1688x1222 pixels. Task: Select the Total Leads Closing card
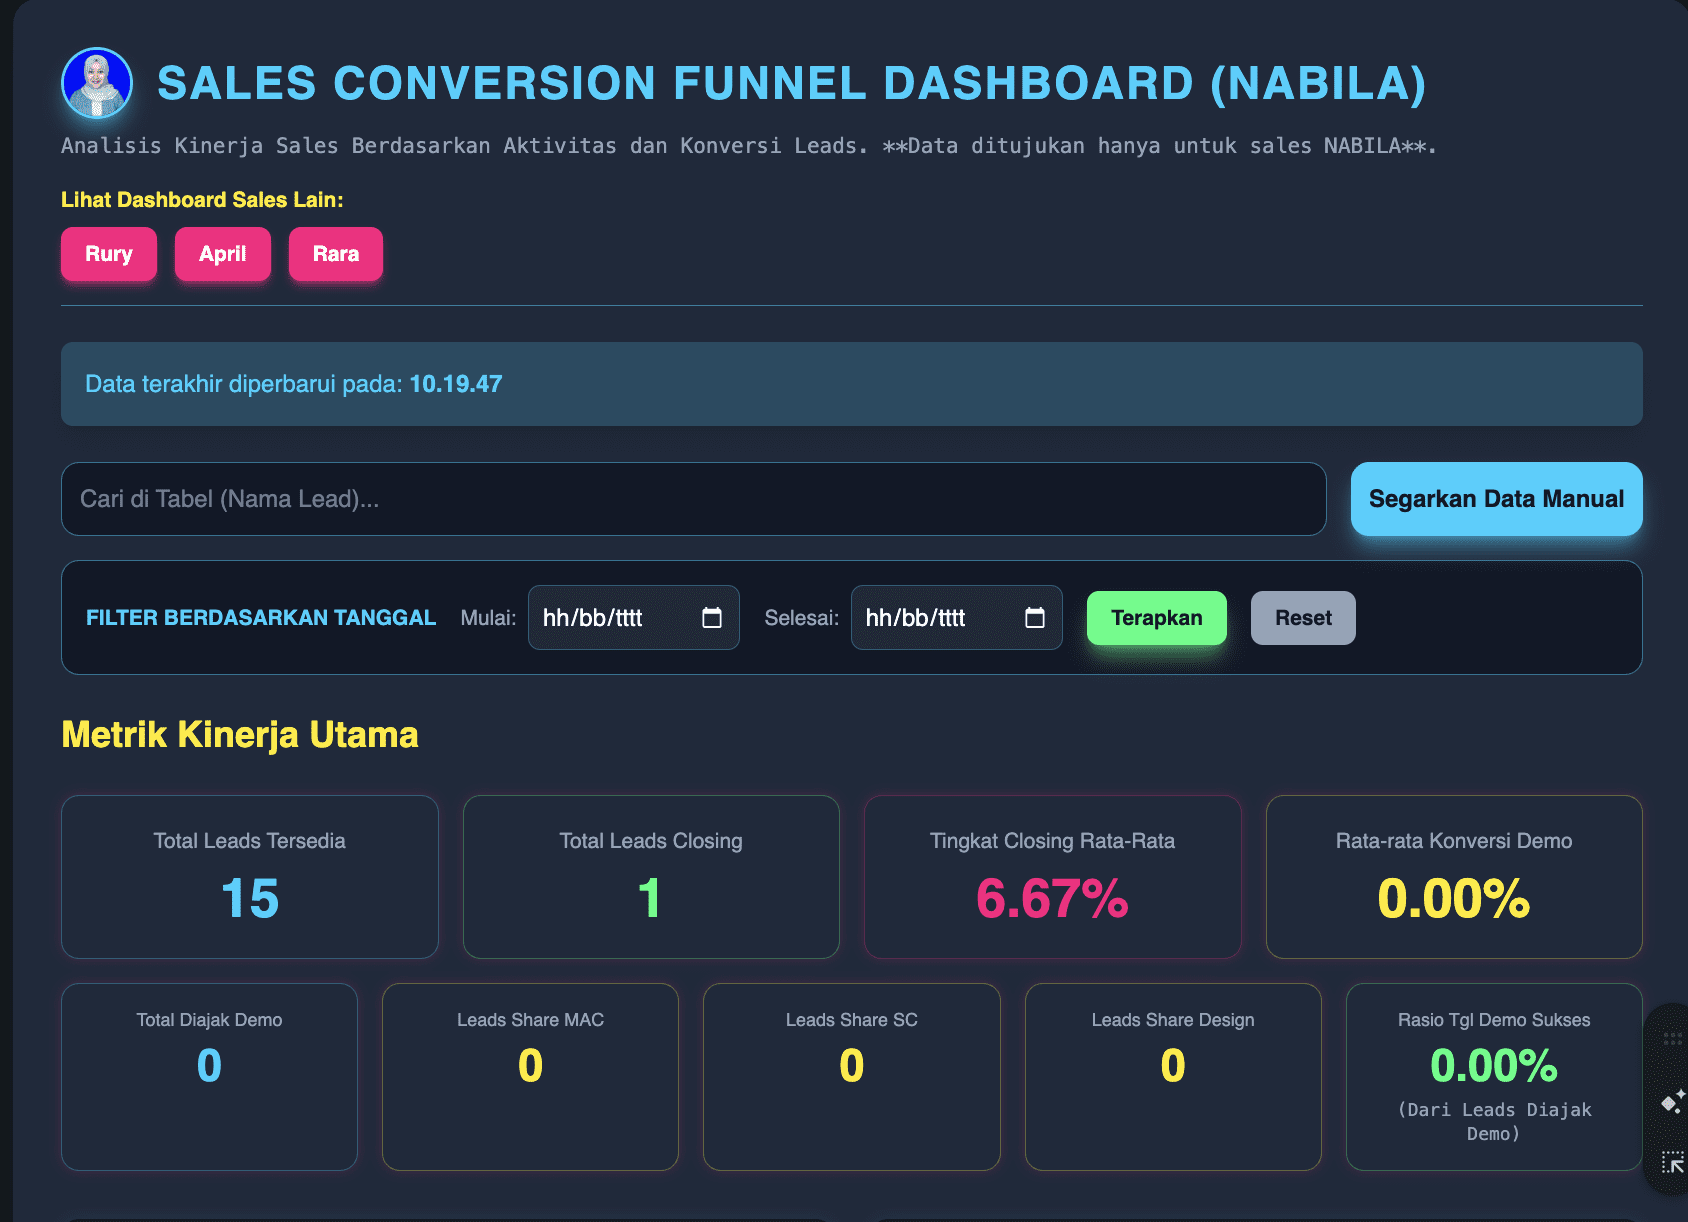[x=651, y=877]
